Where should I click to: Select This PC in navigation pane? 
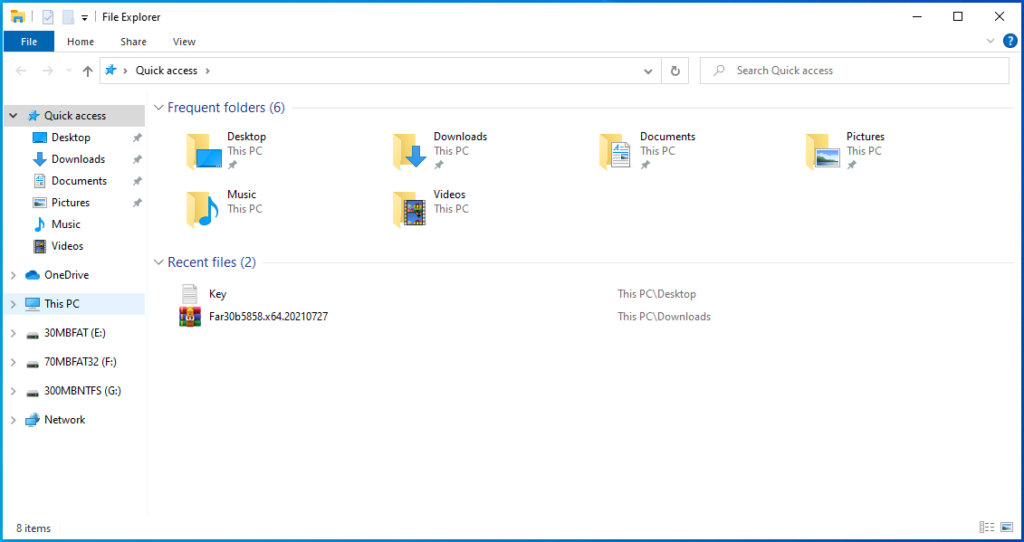tap(61, 304)
